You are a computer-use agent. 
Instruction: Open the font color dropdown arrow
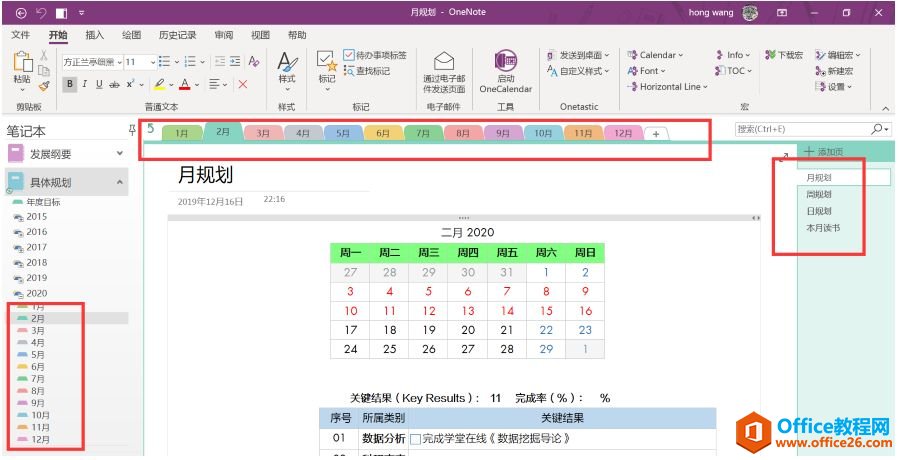pyautogui.click(x=197, y=85)
